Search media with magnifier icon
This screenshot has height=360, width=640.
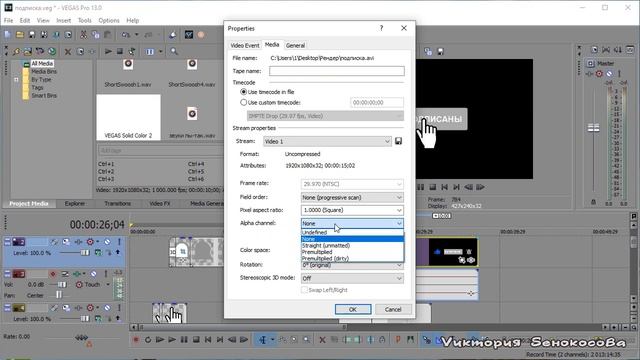[174, 52]
